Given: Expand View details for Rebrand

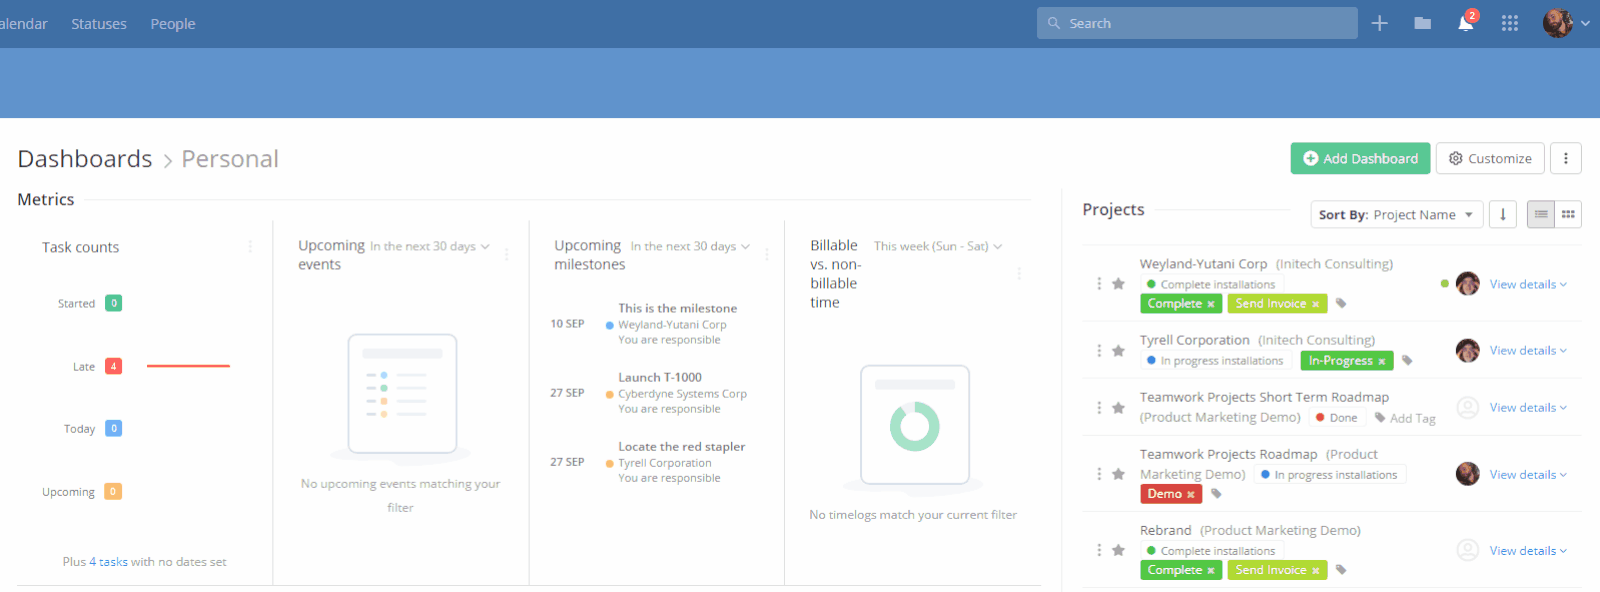Looking at the screenshot, I should tap(1528, 550).
